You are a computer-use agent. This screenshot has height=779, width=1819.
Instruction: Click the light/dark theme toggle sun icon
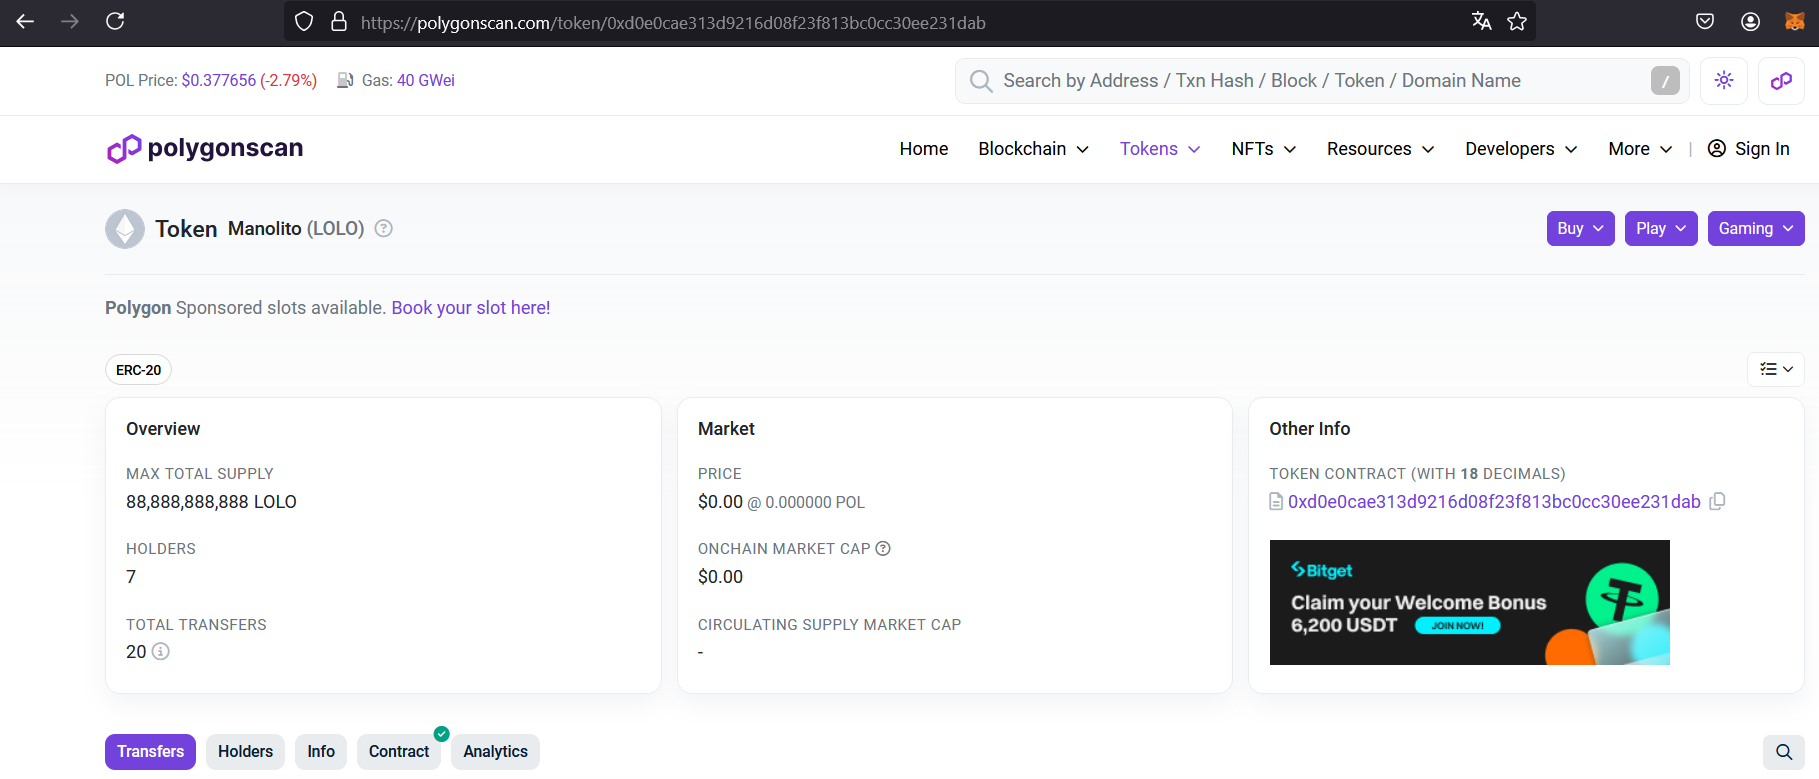point(1723,81)
